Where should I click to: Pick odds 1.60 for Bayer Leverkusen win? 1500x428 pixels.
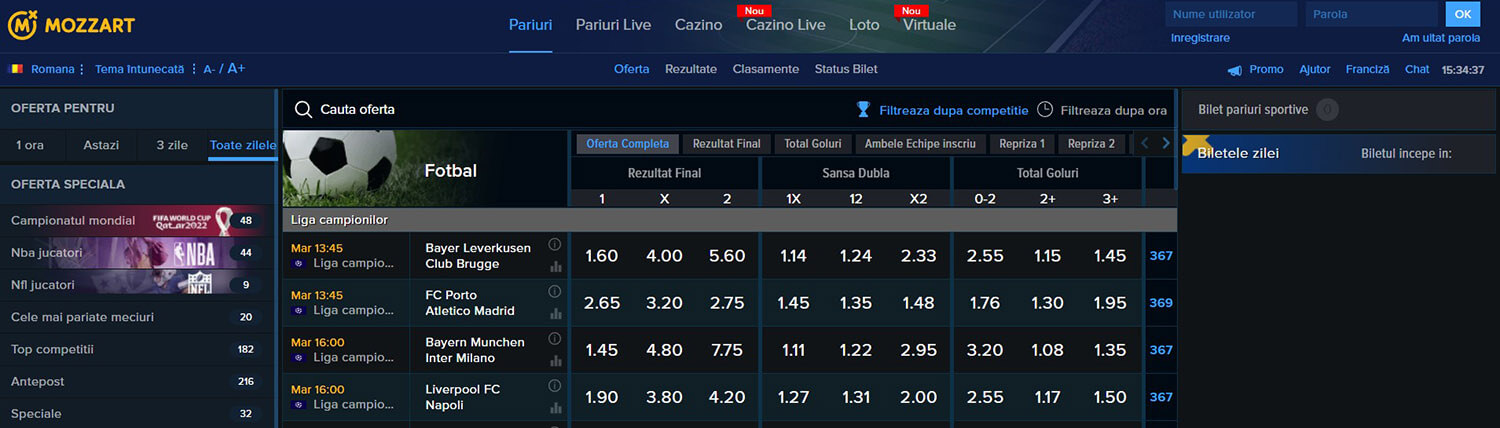pos(601,256)
